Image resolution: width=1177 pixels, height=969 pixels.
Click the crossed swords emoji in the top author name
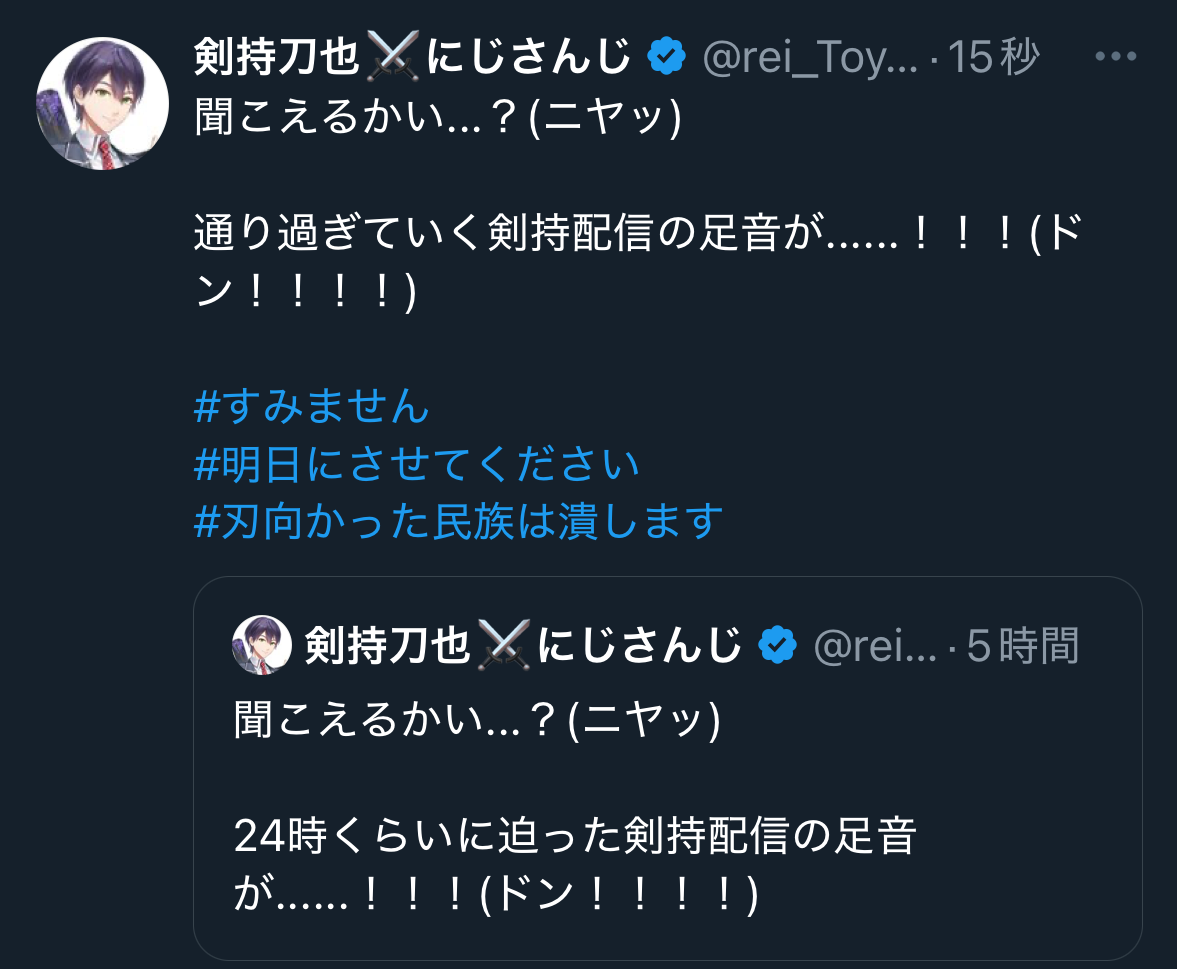(x=392, y=58)
